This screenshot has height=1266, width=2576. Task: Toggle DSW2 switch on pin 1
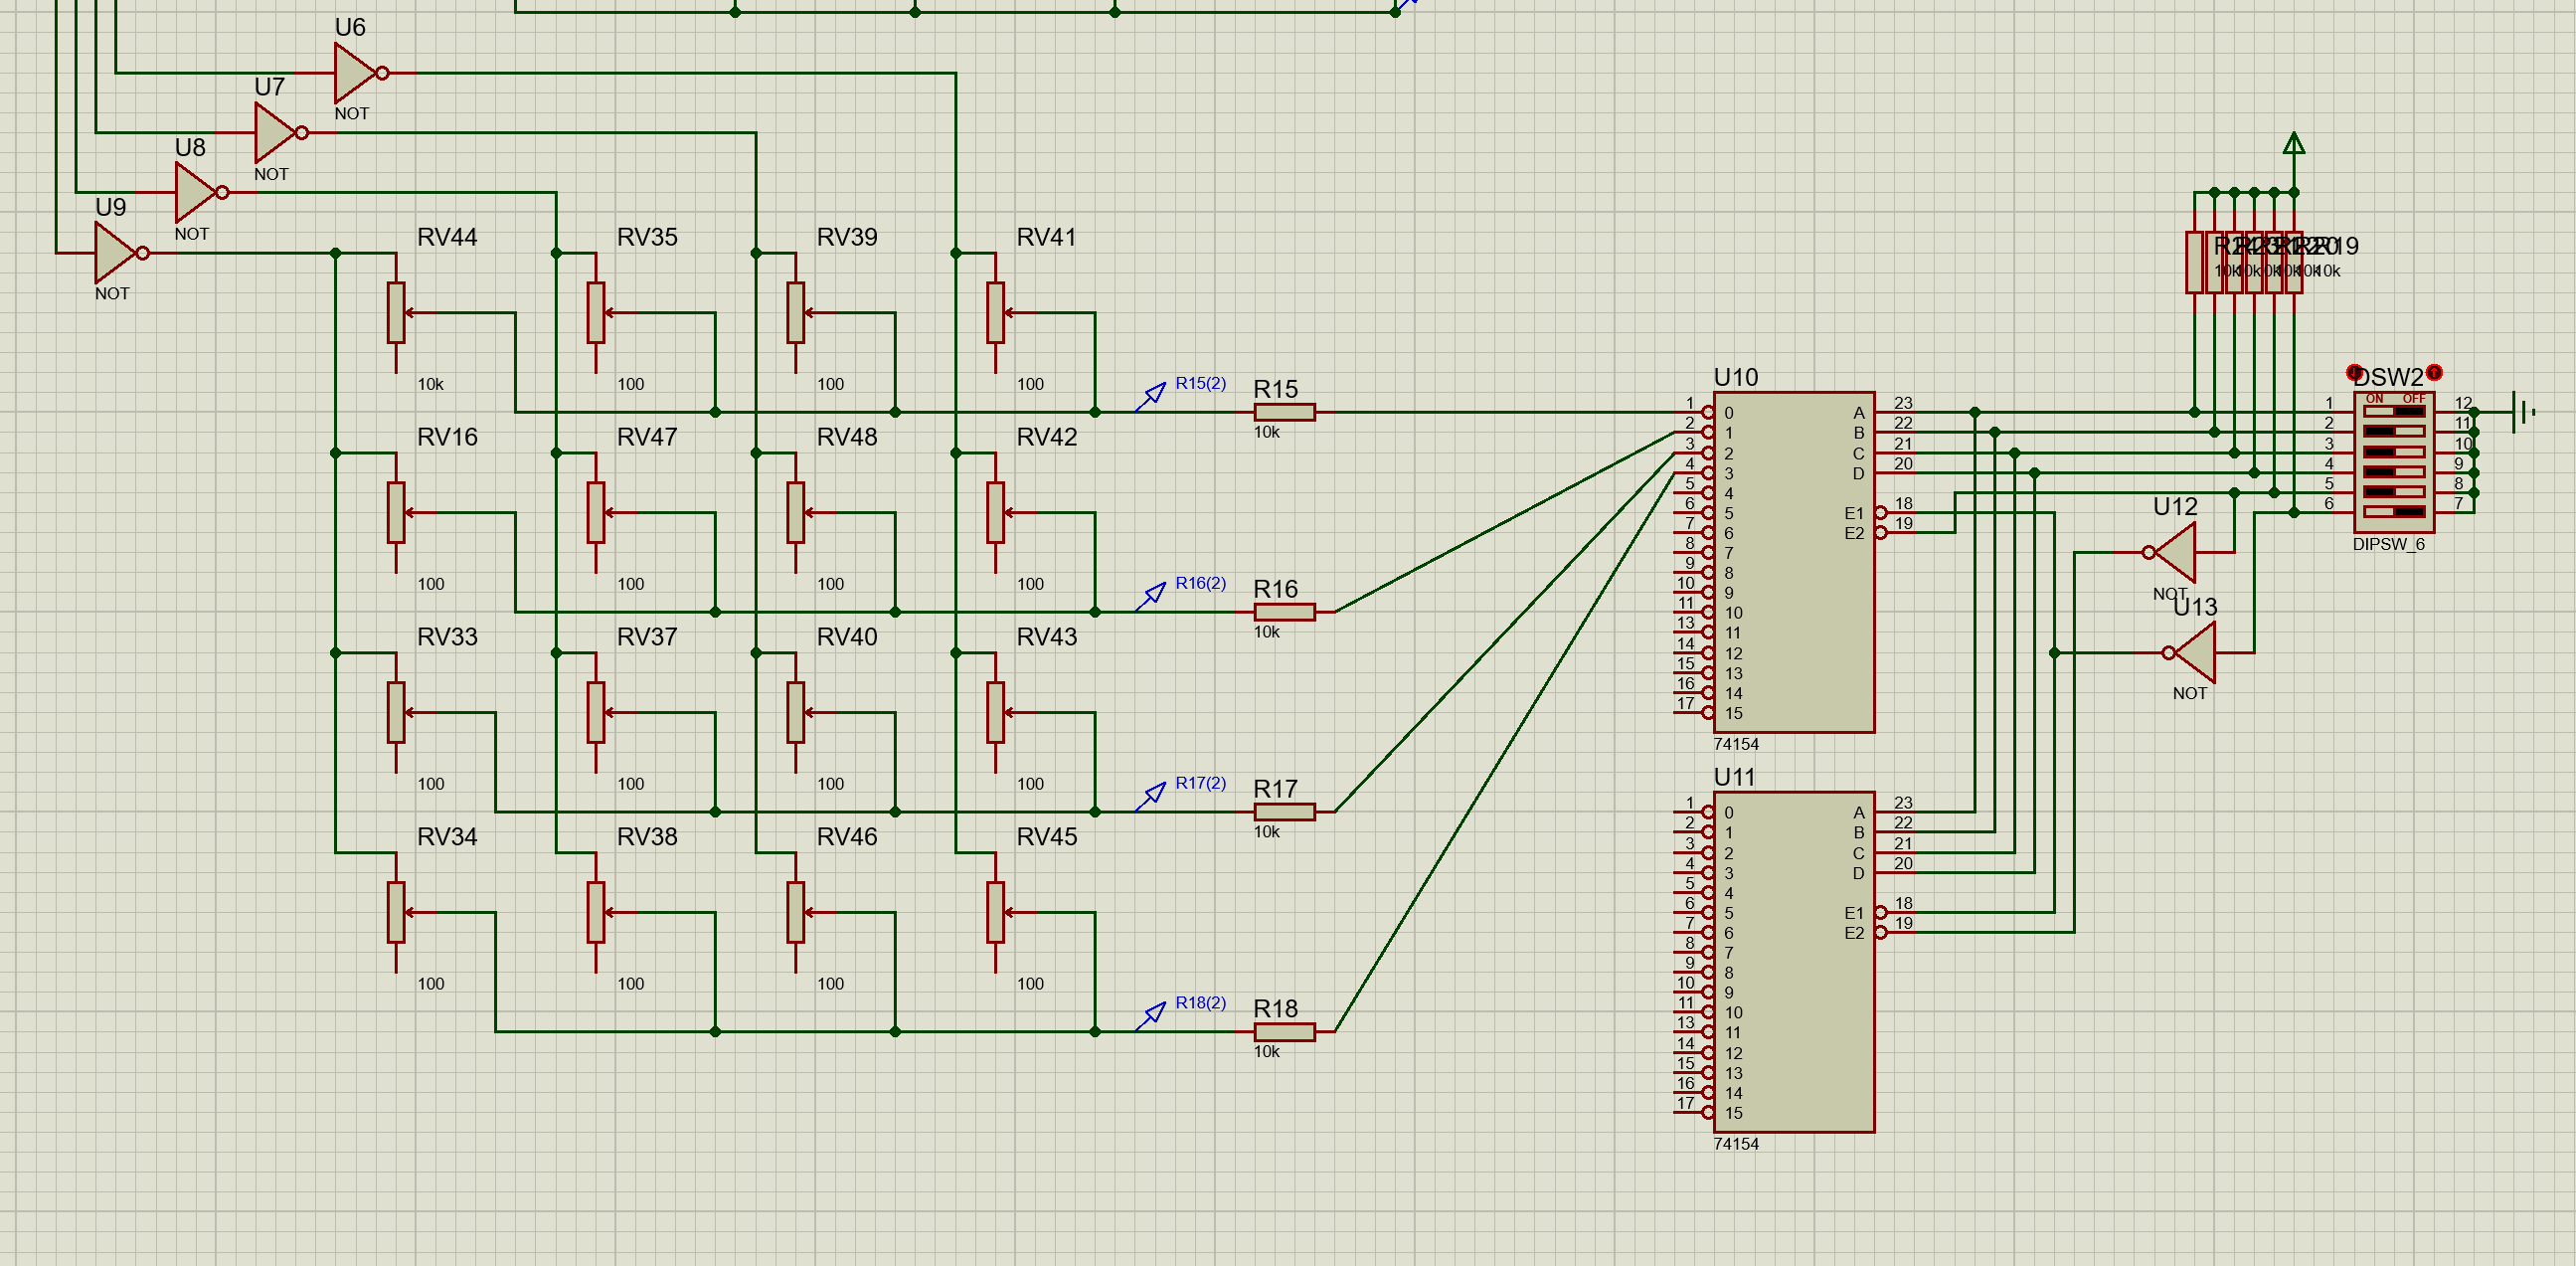click(2394, 412)
